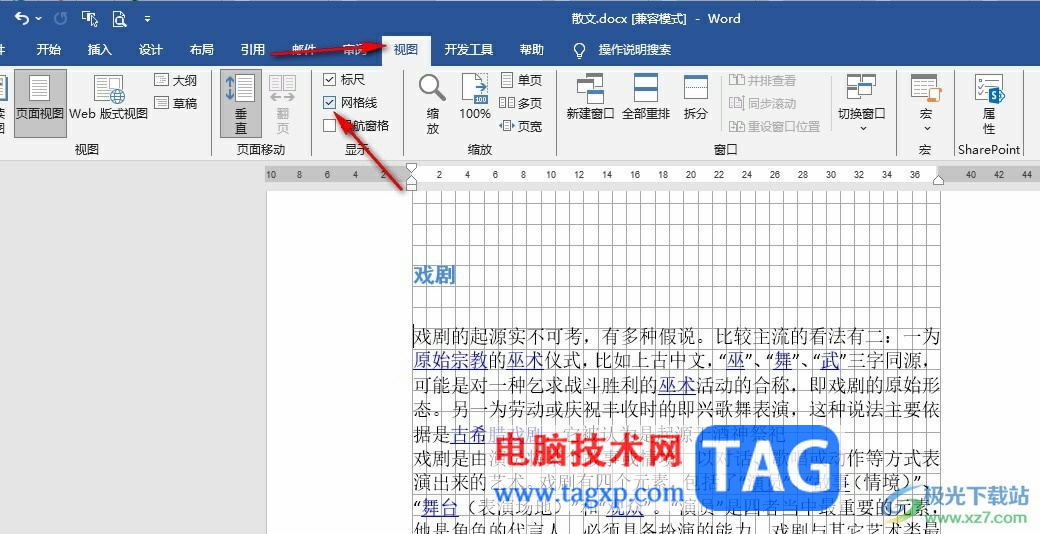This screenshot has height=534, width=1040.
Task: Open 切换窗口 dropdown
Action: point(862,103)
